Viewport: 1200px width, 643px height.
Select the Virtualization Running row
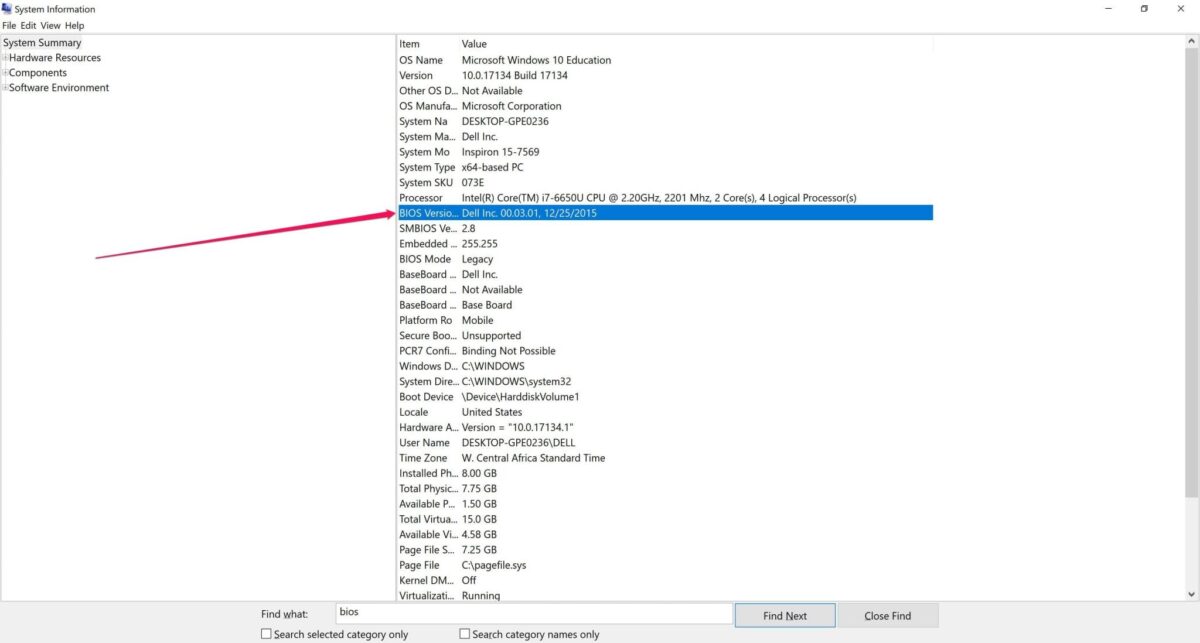665,596
